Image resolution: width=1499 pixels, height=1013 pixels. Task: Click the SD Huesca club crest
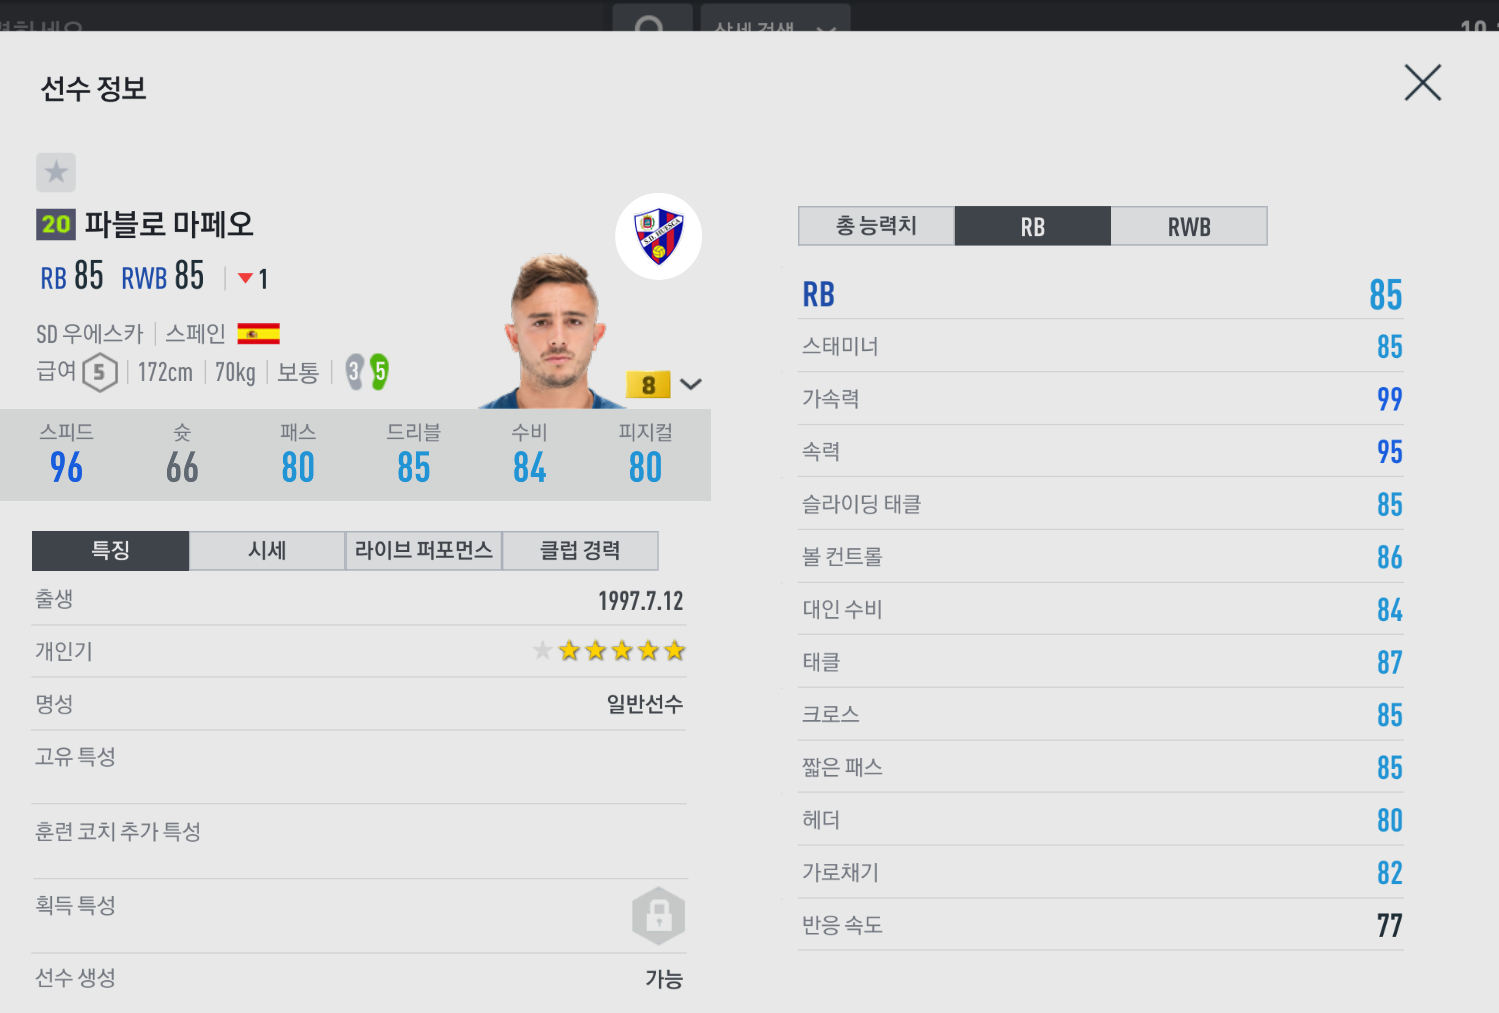[658, 236]
